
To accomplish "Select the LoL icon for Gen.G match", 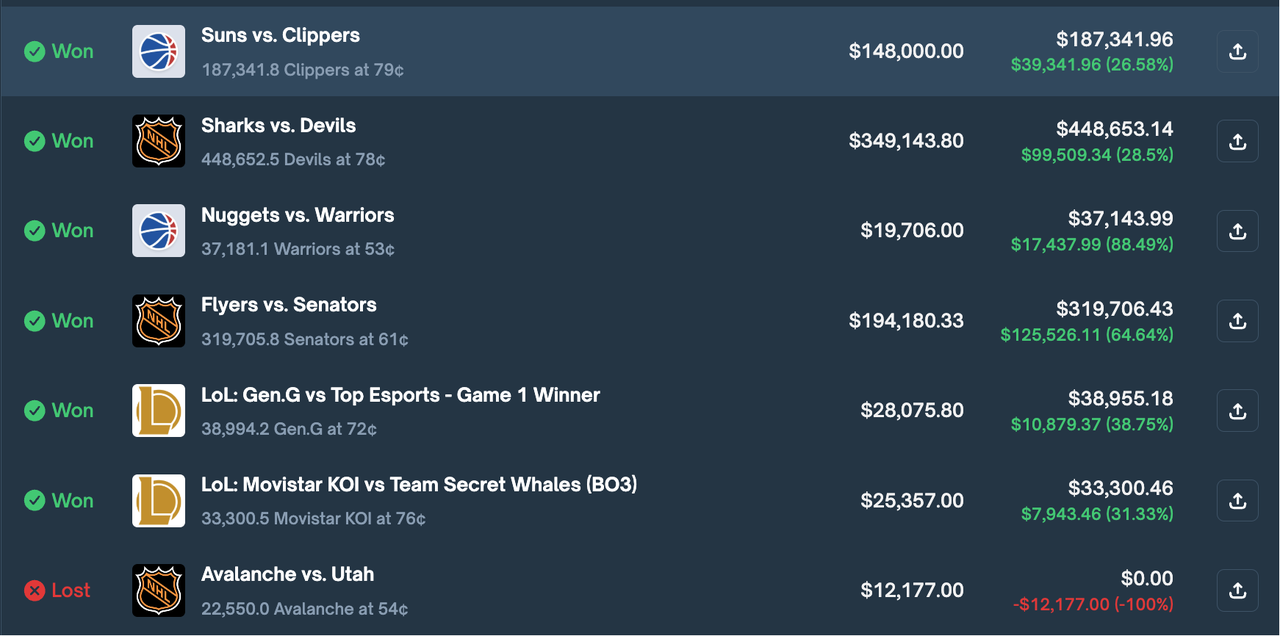I will [157, 410].
